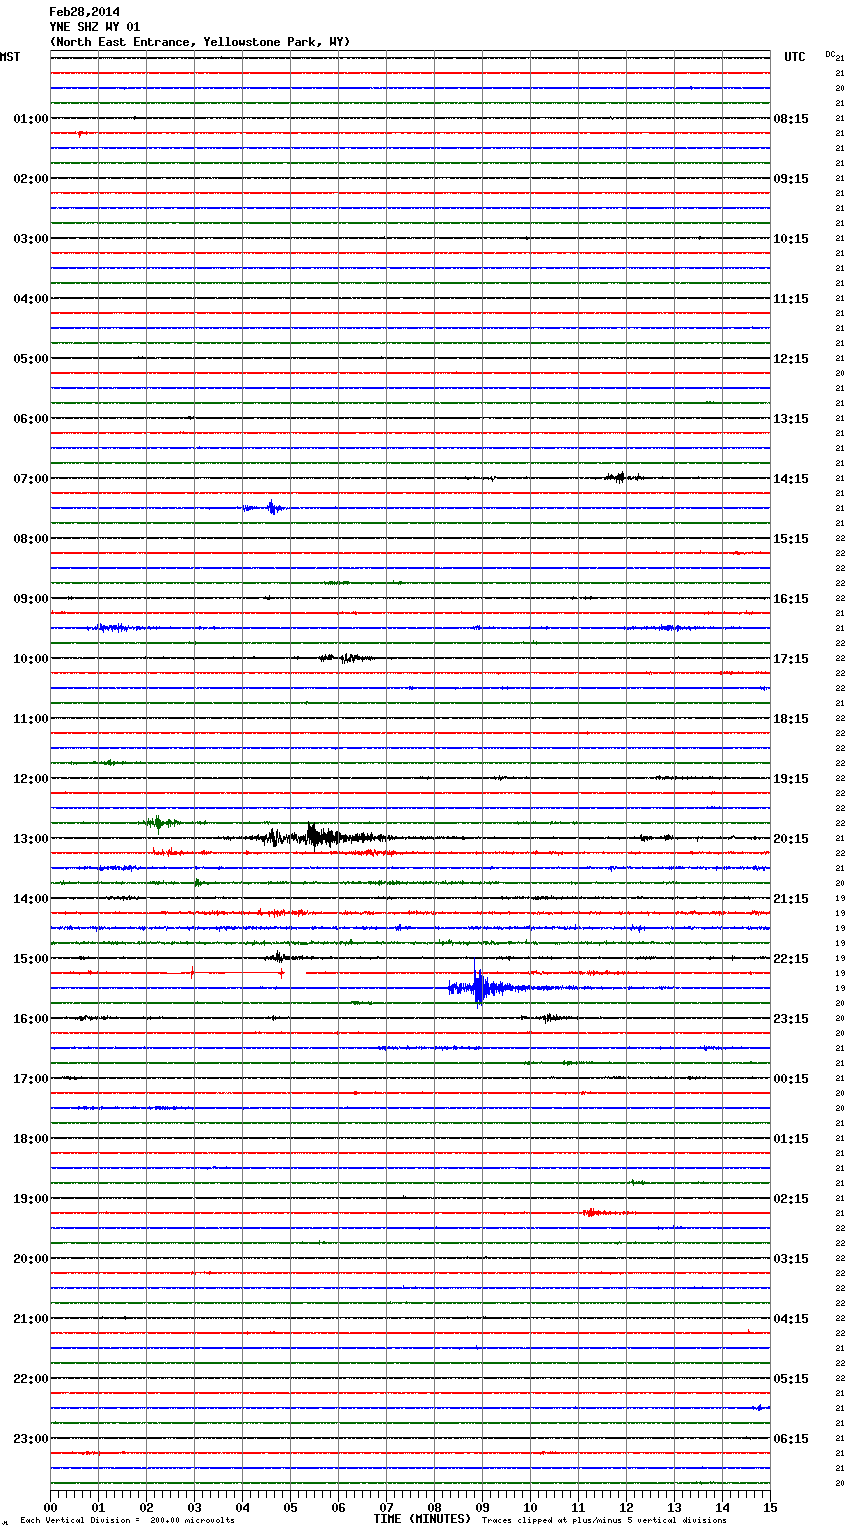
Task: Click the "TIME (MINUTES)" axis title
Action: (x=422, y=1519)
